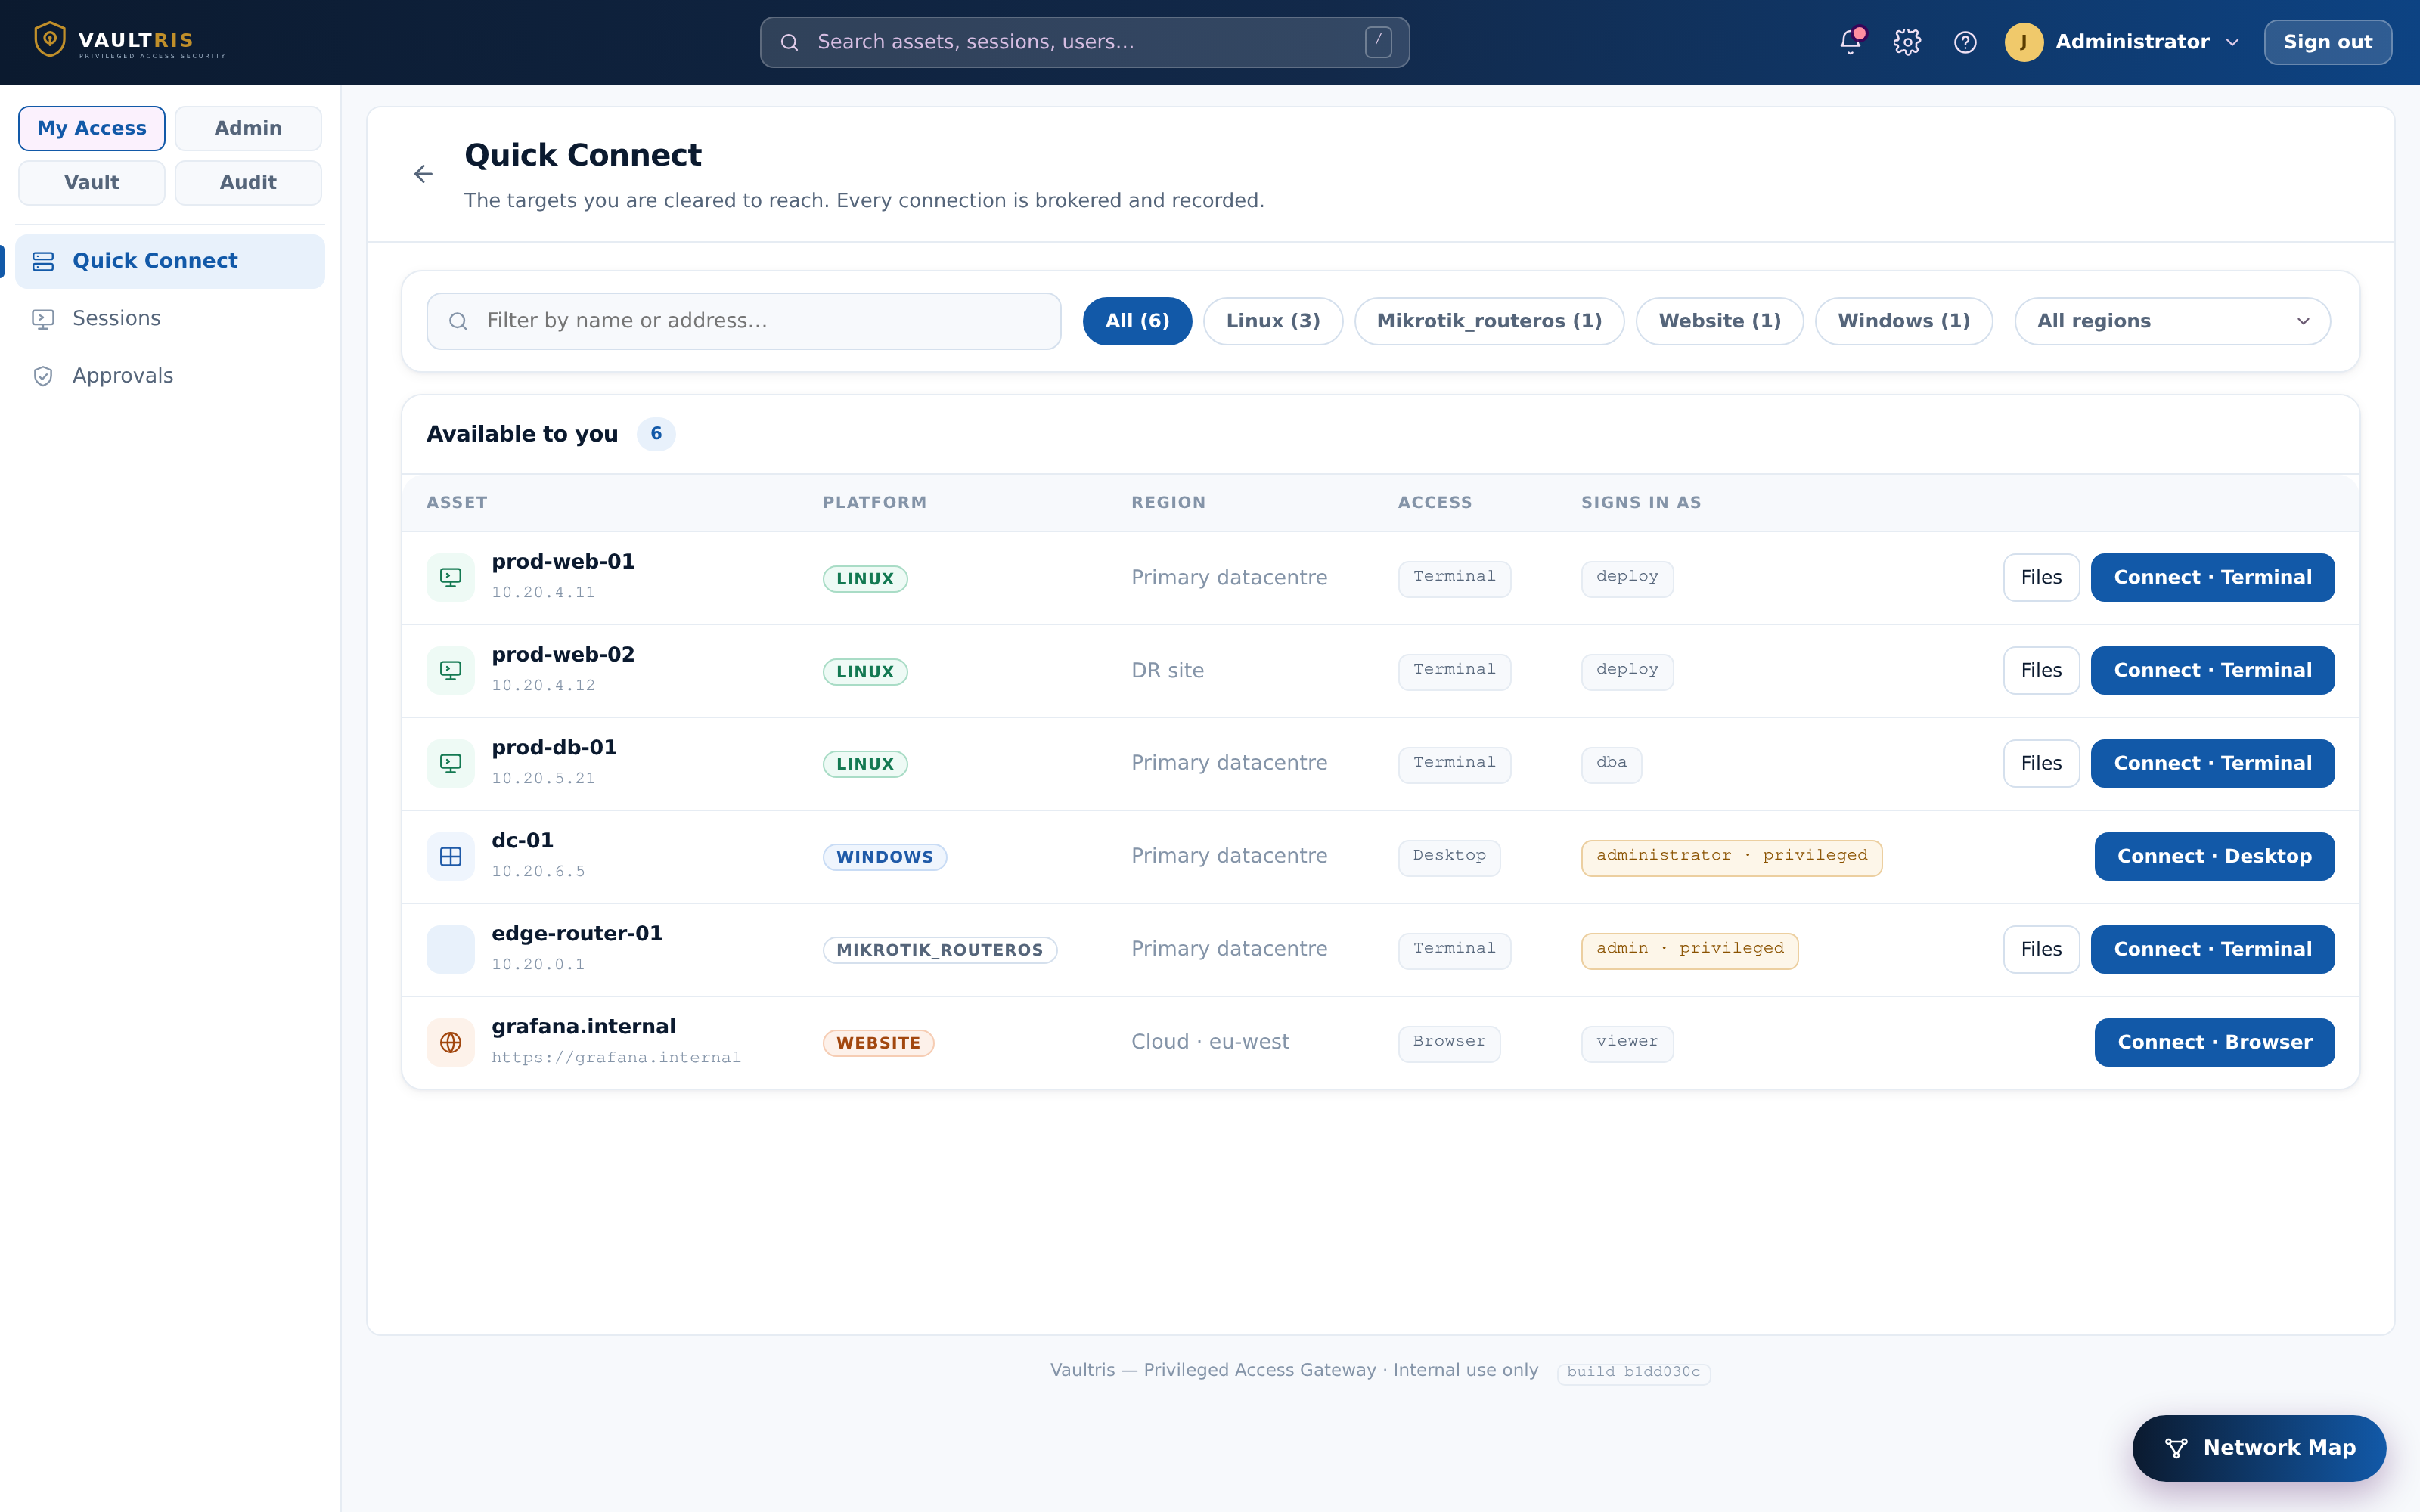Filter by Windows (1) chip
This screenshot has width=2420, height=1512.
click(1904, 321)
